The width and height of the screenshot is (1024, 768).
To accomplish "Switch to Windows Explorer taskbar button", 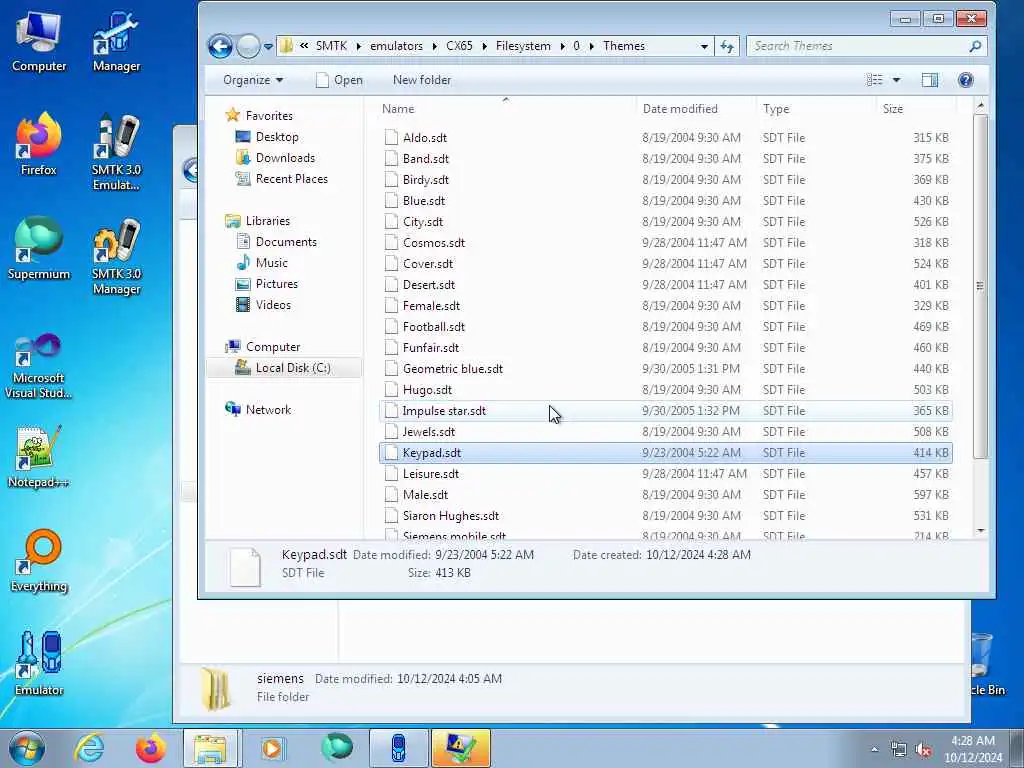I will click(212, 748).
